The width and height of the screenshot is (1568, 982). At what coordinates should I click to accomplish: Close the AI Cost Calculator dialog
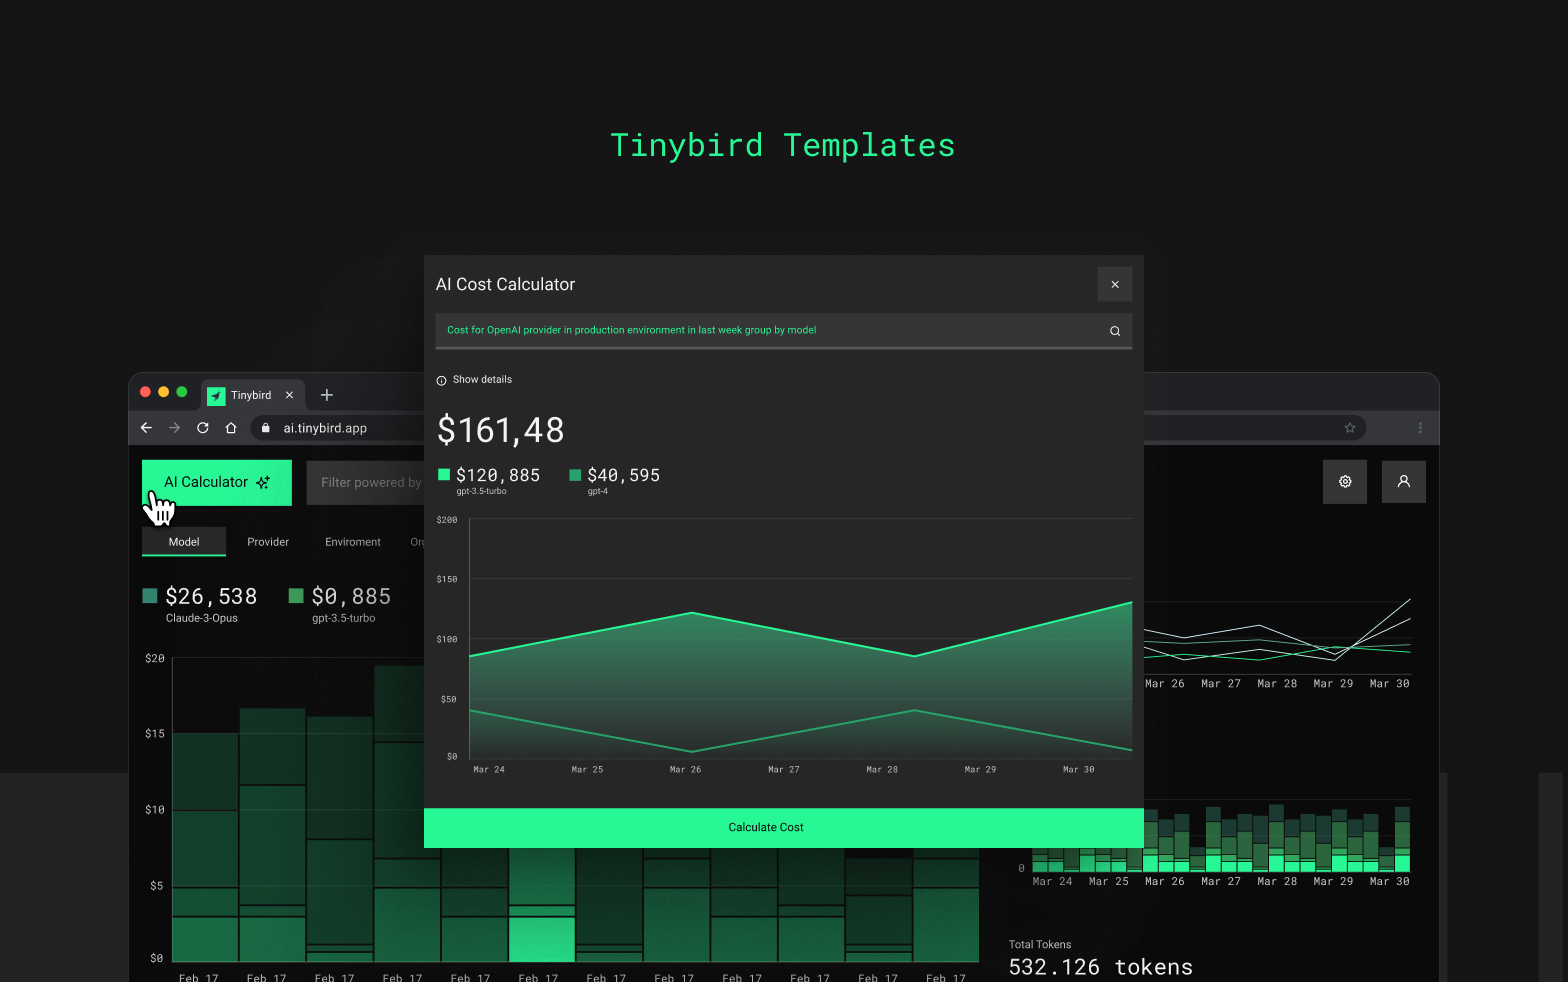(x=1115, y=284)
